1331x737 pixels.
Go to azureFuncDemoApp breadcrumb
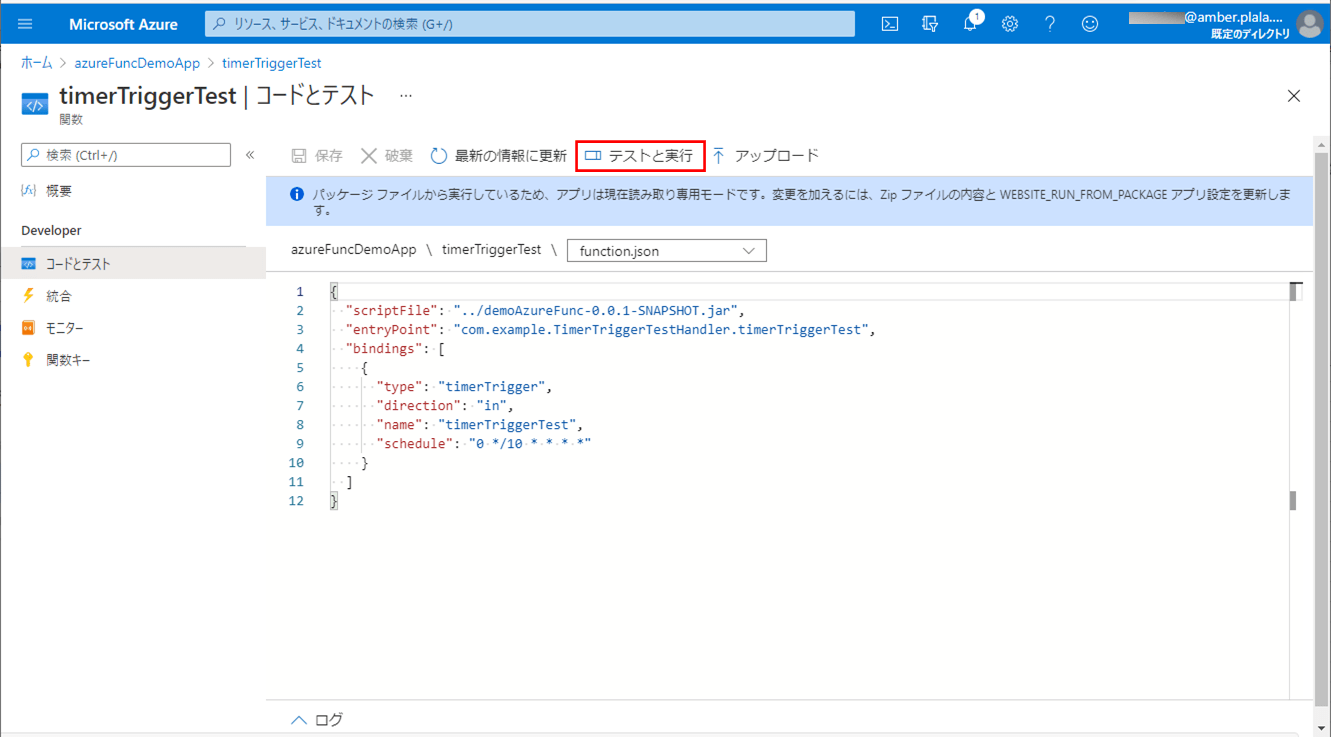point(137,63)
